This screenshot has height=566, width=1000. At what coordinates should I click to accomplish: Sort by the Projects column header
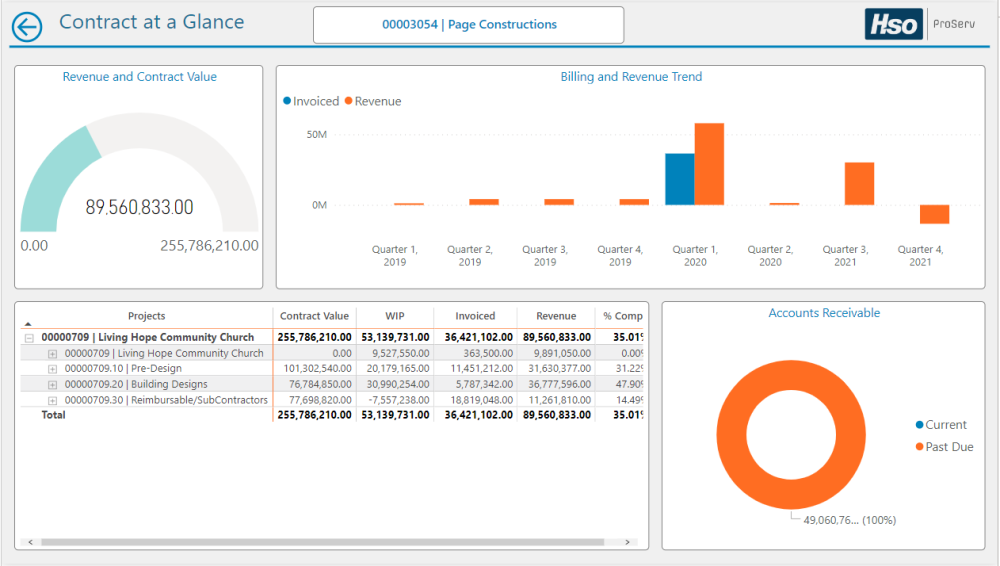[x=147, y=316]
